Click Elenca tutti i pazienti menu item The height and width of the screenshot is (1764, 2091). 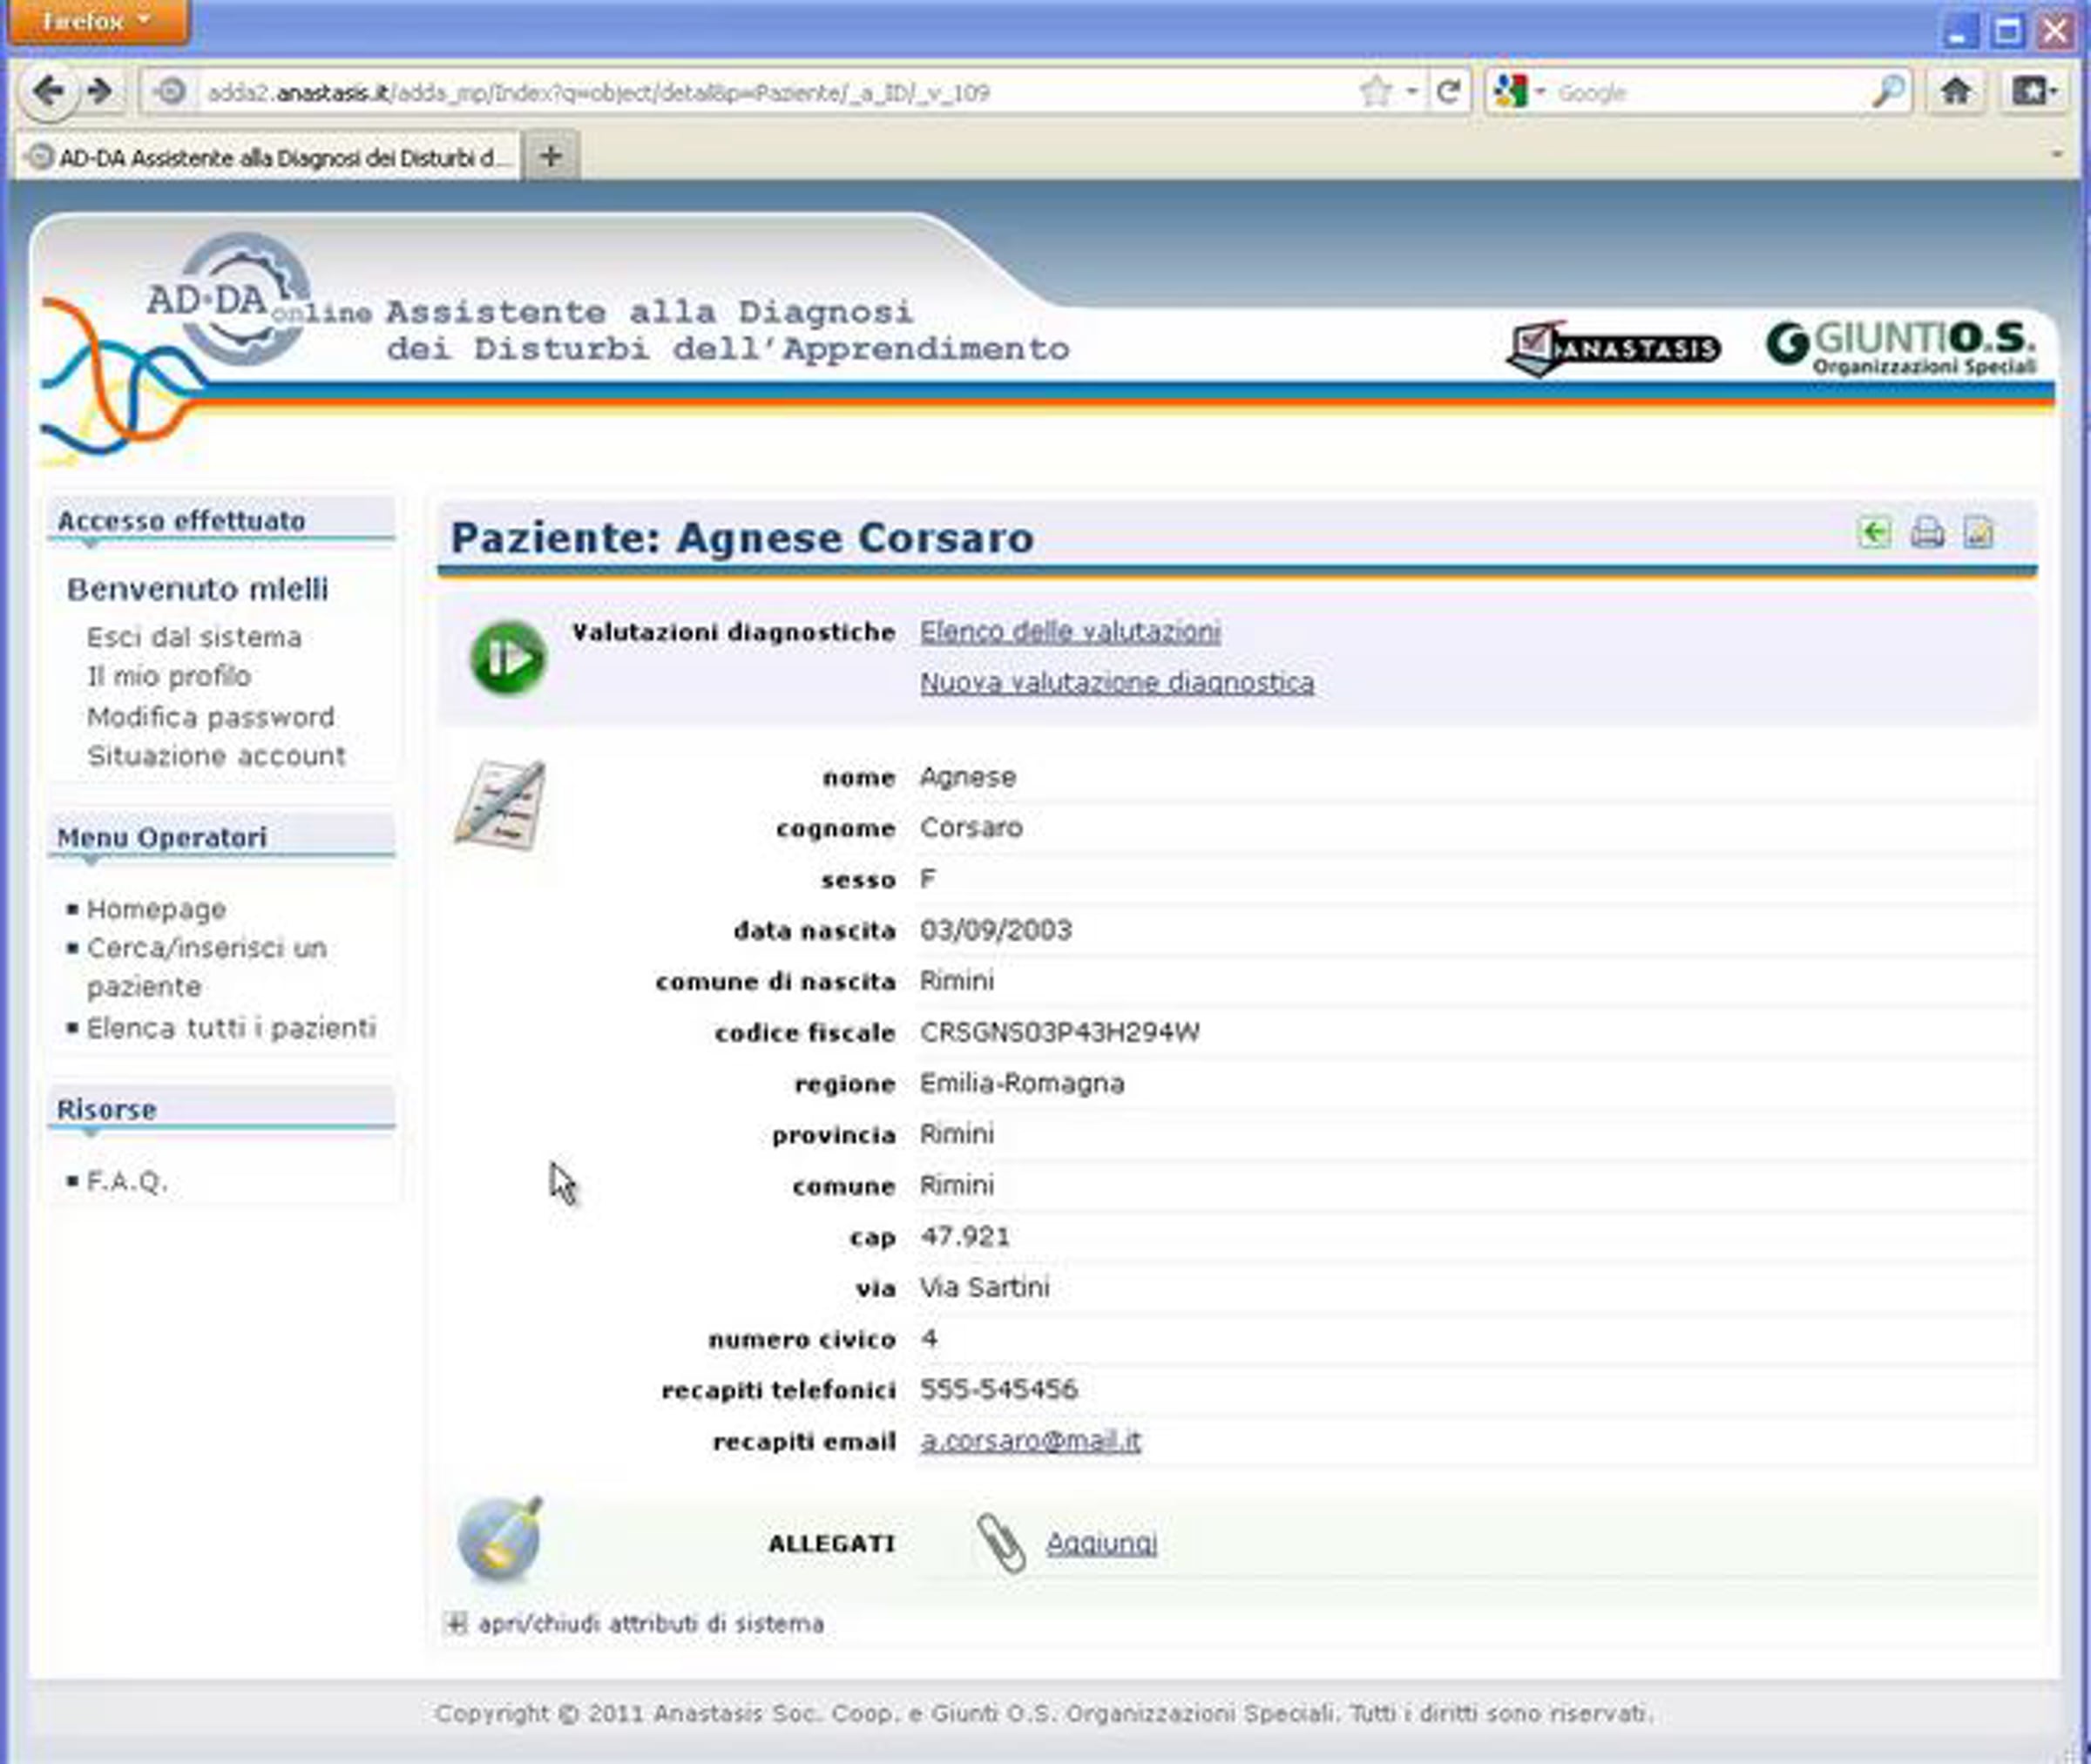coord(231,1028)
